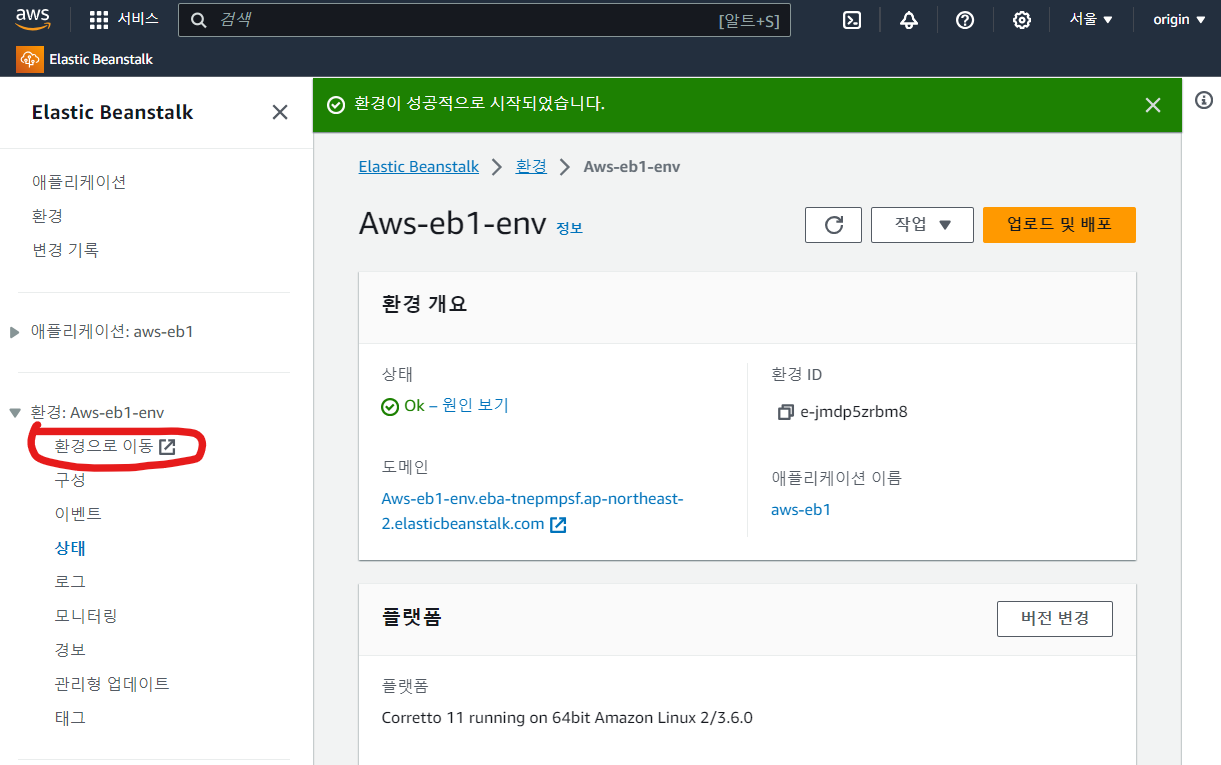Click the search input field
This screenshot has height=765, width=1221.
484,20
